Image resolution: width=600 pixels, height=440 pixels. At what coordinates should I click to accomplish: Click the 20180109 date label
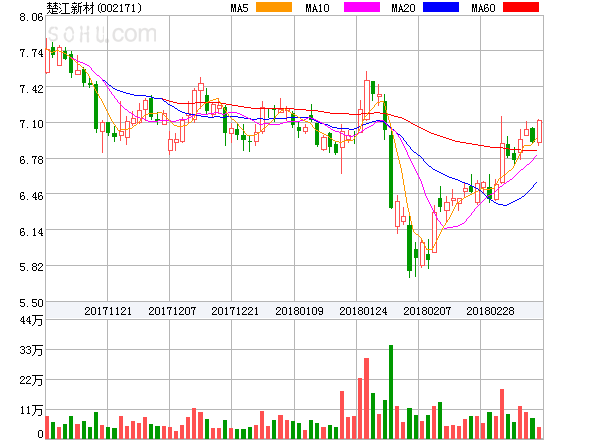point(299,311)
